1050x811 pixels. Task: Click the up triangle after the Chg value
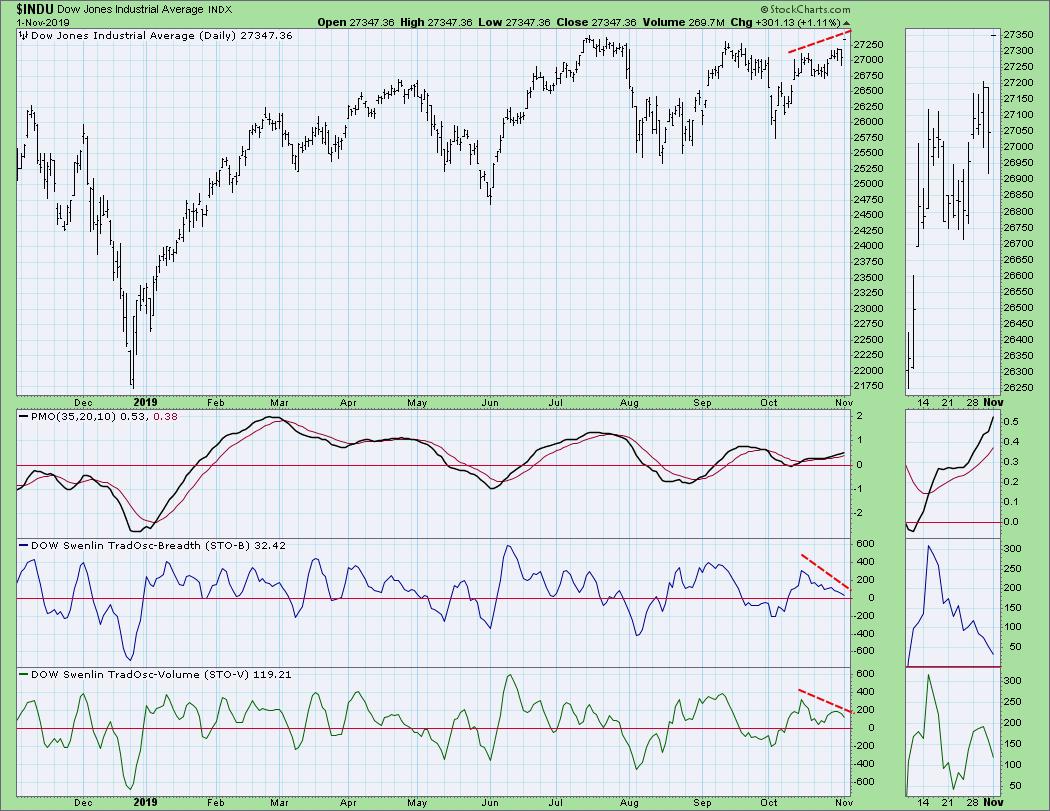tap(846, 23)
